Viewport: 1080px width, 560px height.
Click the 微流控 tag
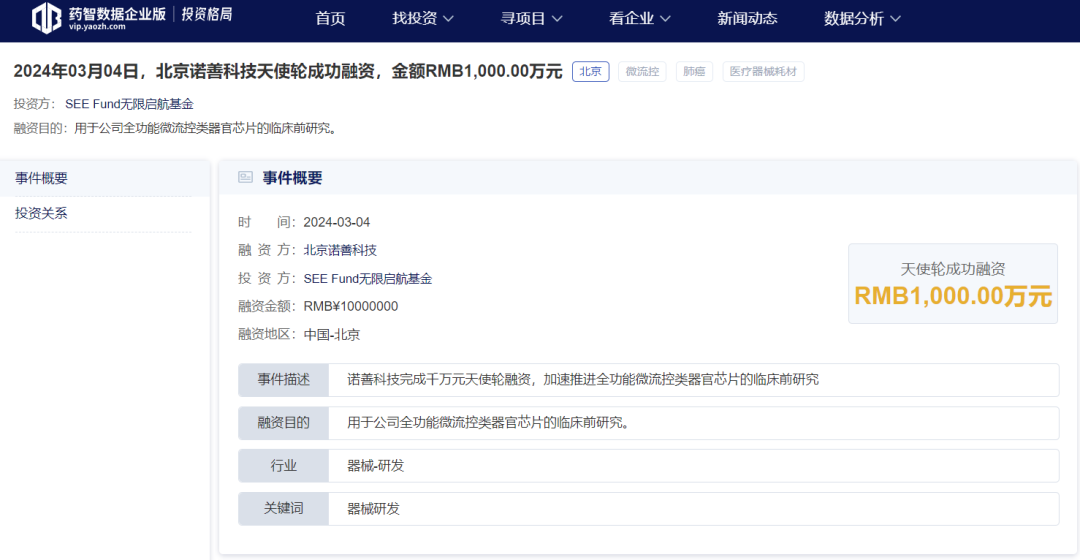(x=642, y=72)
